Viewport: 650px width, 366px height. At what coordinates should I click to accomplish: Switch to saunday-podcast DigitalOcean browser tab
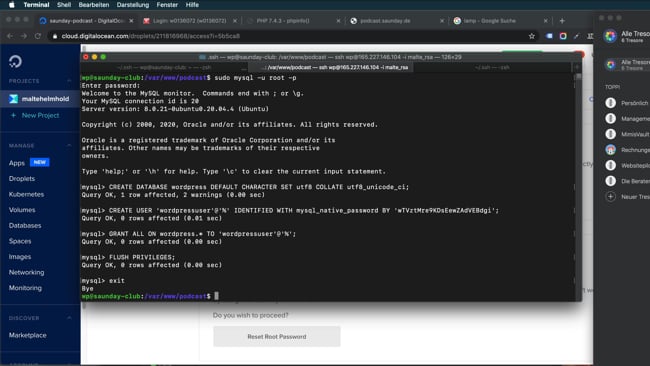86,21
